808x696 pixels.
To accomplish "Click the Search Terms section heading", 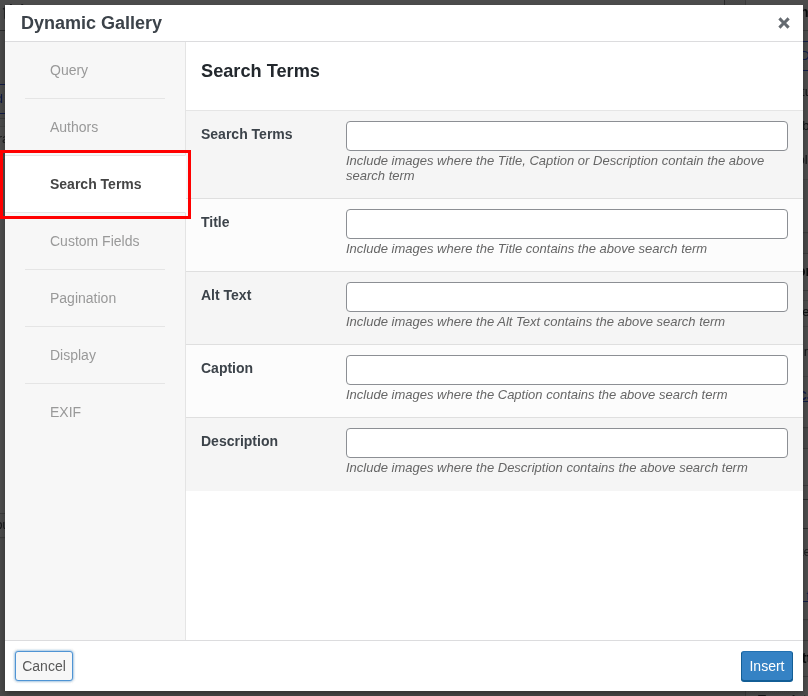I will [260, 71].
